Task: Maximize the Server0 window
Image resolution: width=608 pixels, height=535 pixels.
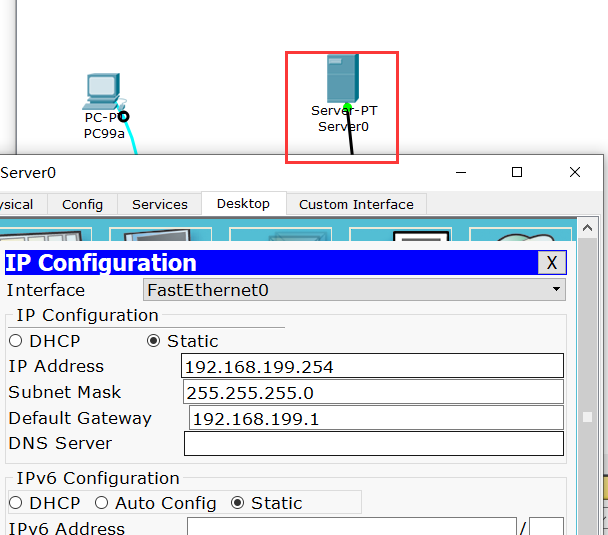Action: [x=517, y=172]
